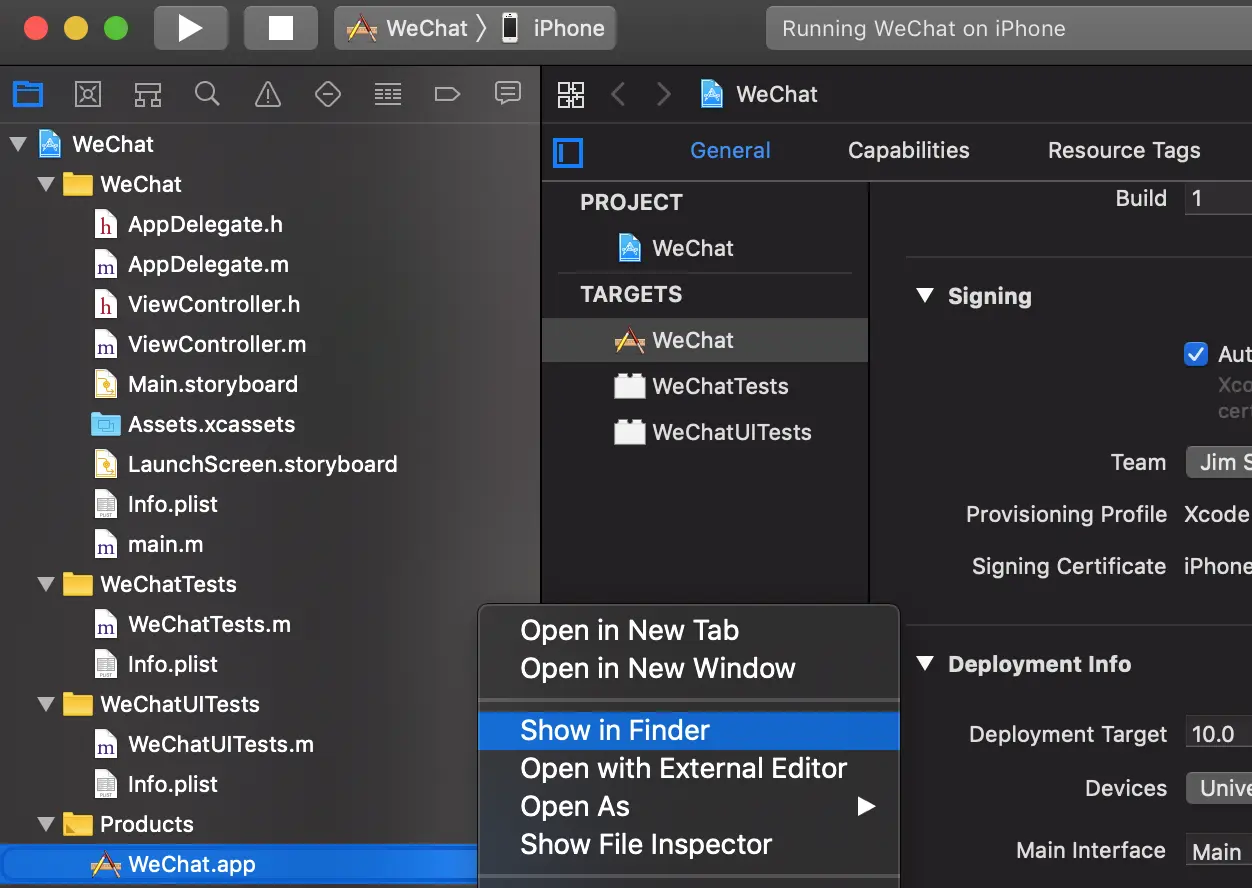1252x888 pixels.
Task: Open the Find navigator magnifier icon
Action: tap(207, 94)
